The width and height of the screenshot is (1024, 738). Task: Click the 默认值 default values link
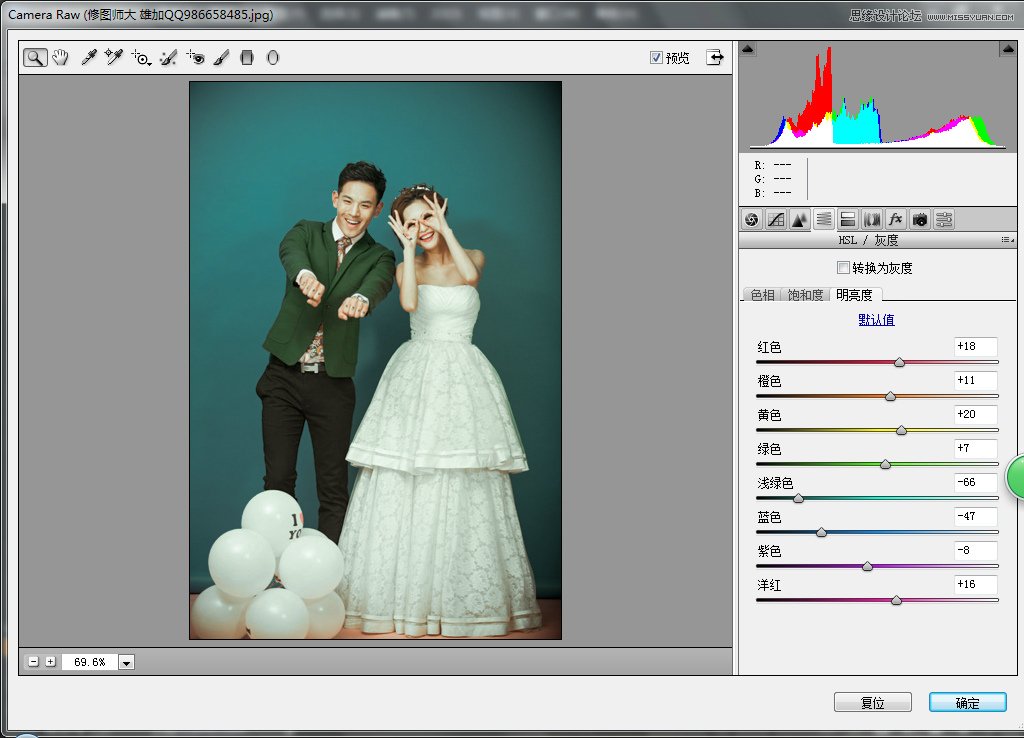[876, 319]
